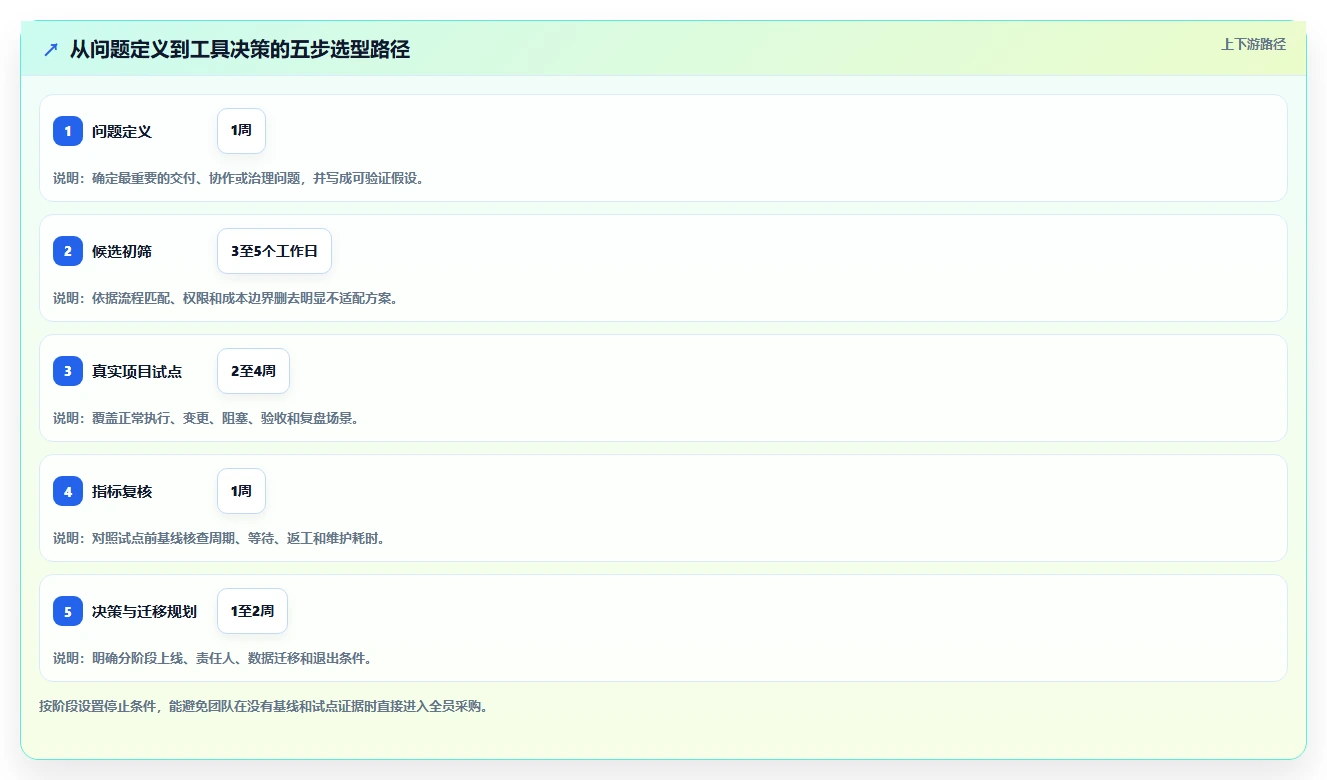Select the 问题定义 step title
Image resolution: width=1327 pixels, height=780 pixels.
pos(122,131)
